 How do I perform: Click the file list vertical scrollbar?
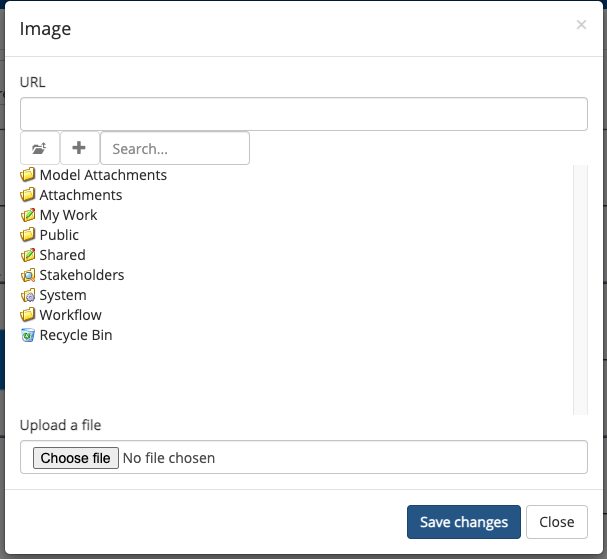pyautogui.click(x=580, y=290)
